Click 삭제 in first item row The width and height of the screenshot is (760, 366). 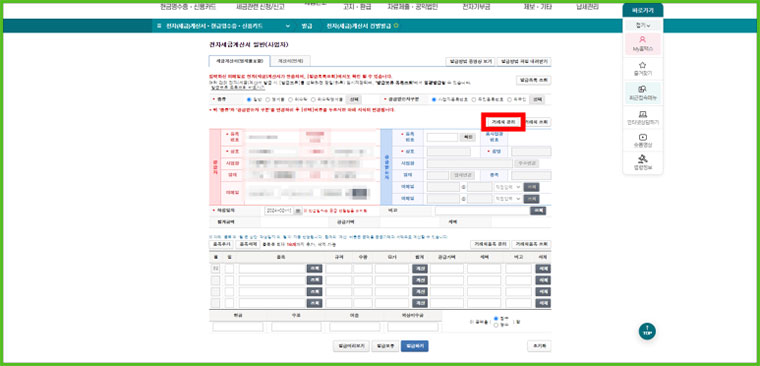pos(543,268)
